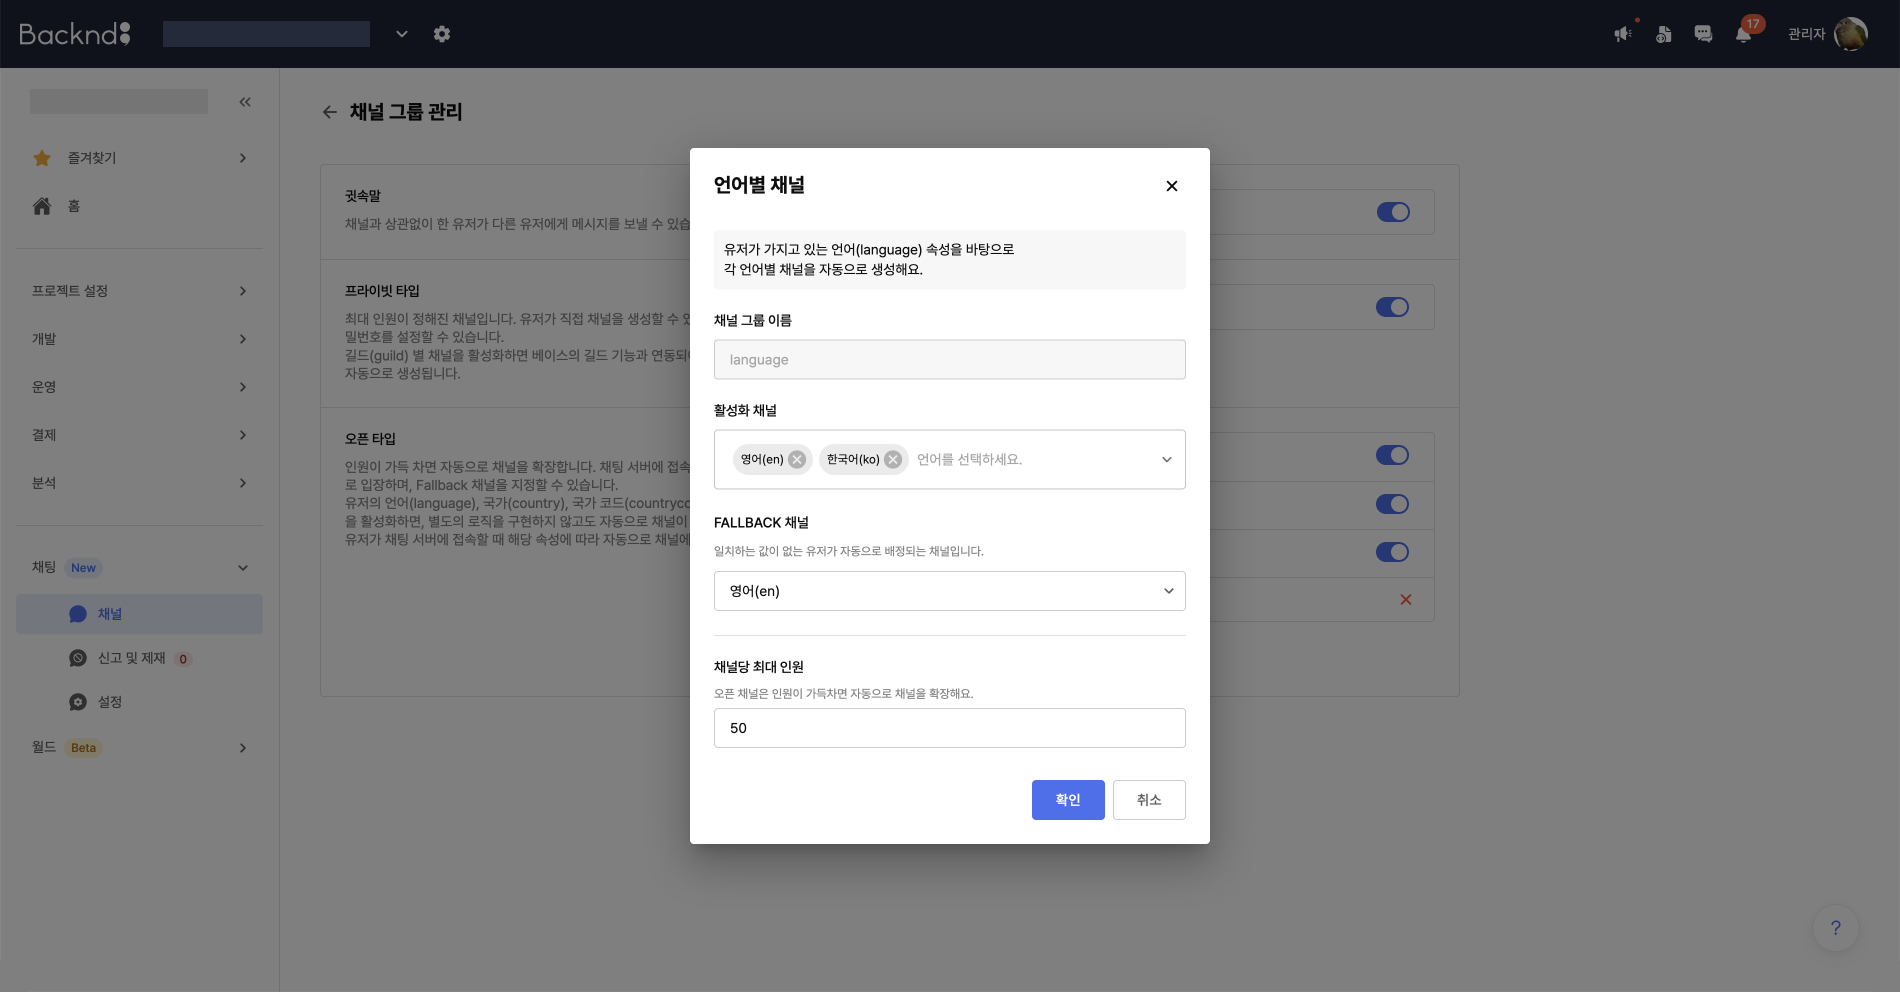Screen dimensions: 1900x992
Task: Open the project selector dropdown arrow
Action: 402,34
